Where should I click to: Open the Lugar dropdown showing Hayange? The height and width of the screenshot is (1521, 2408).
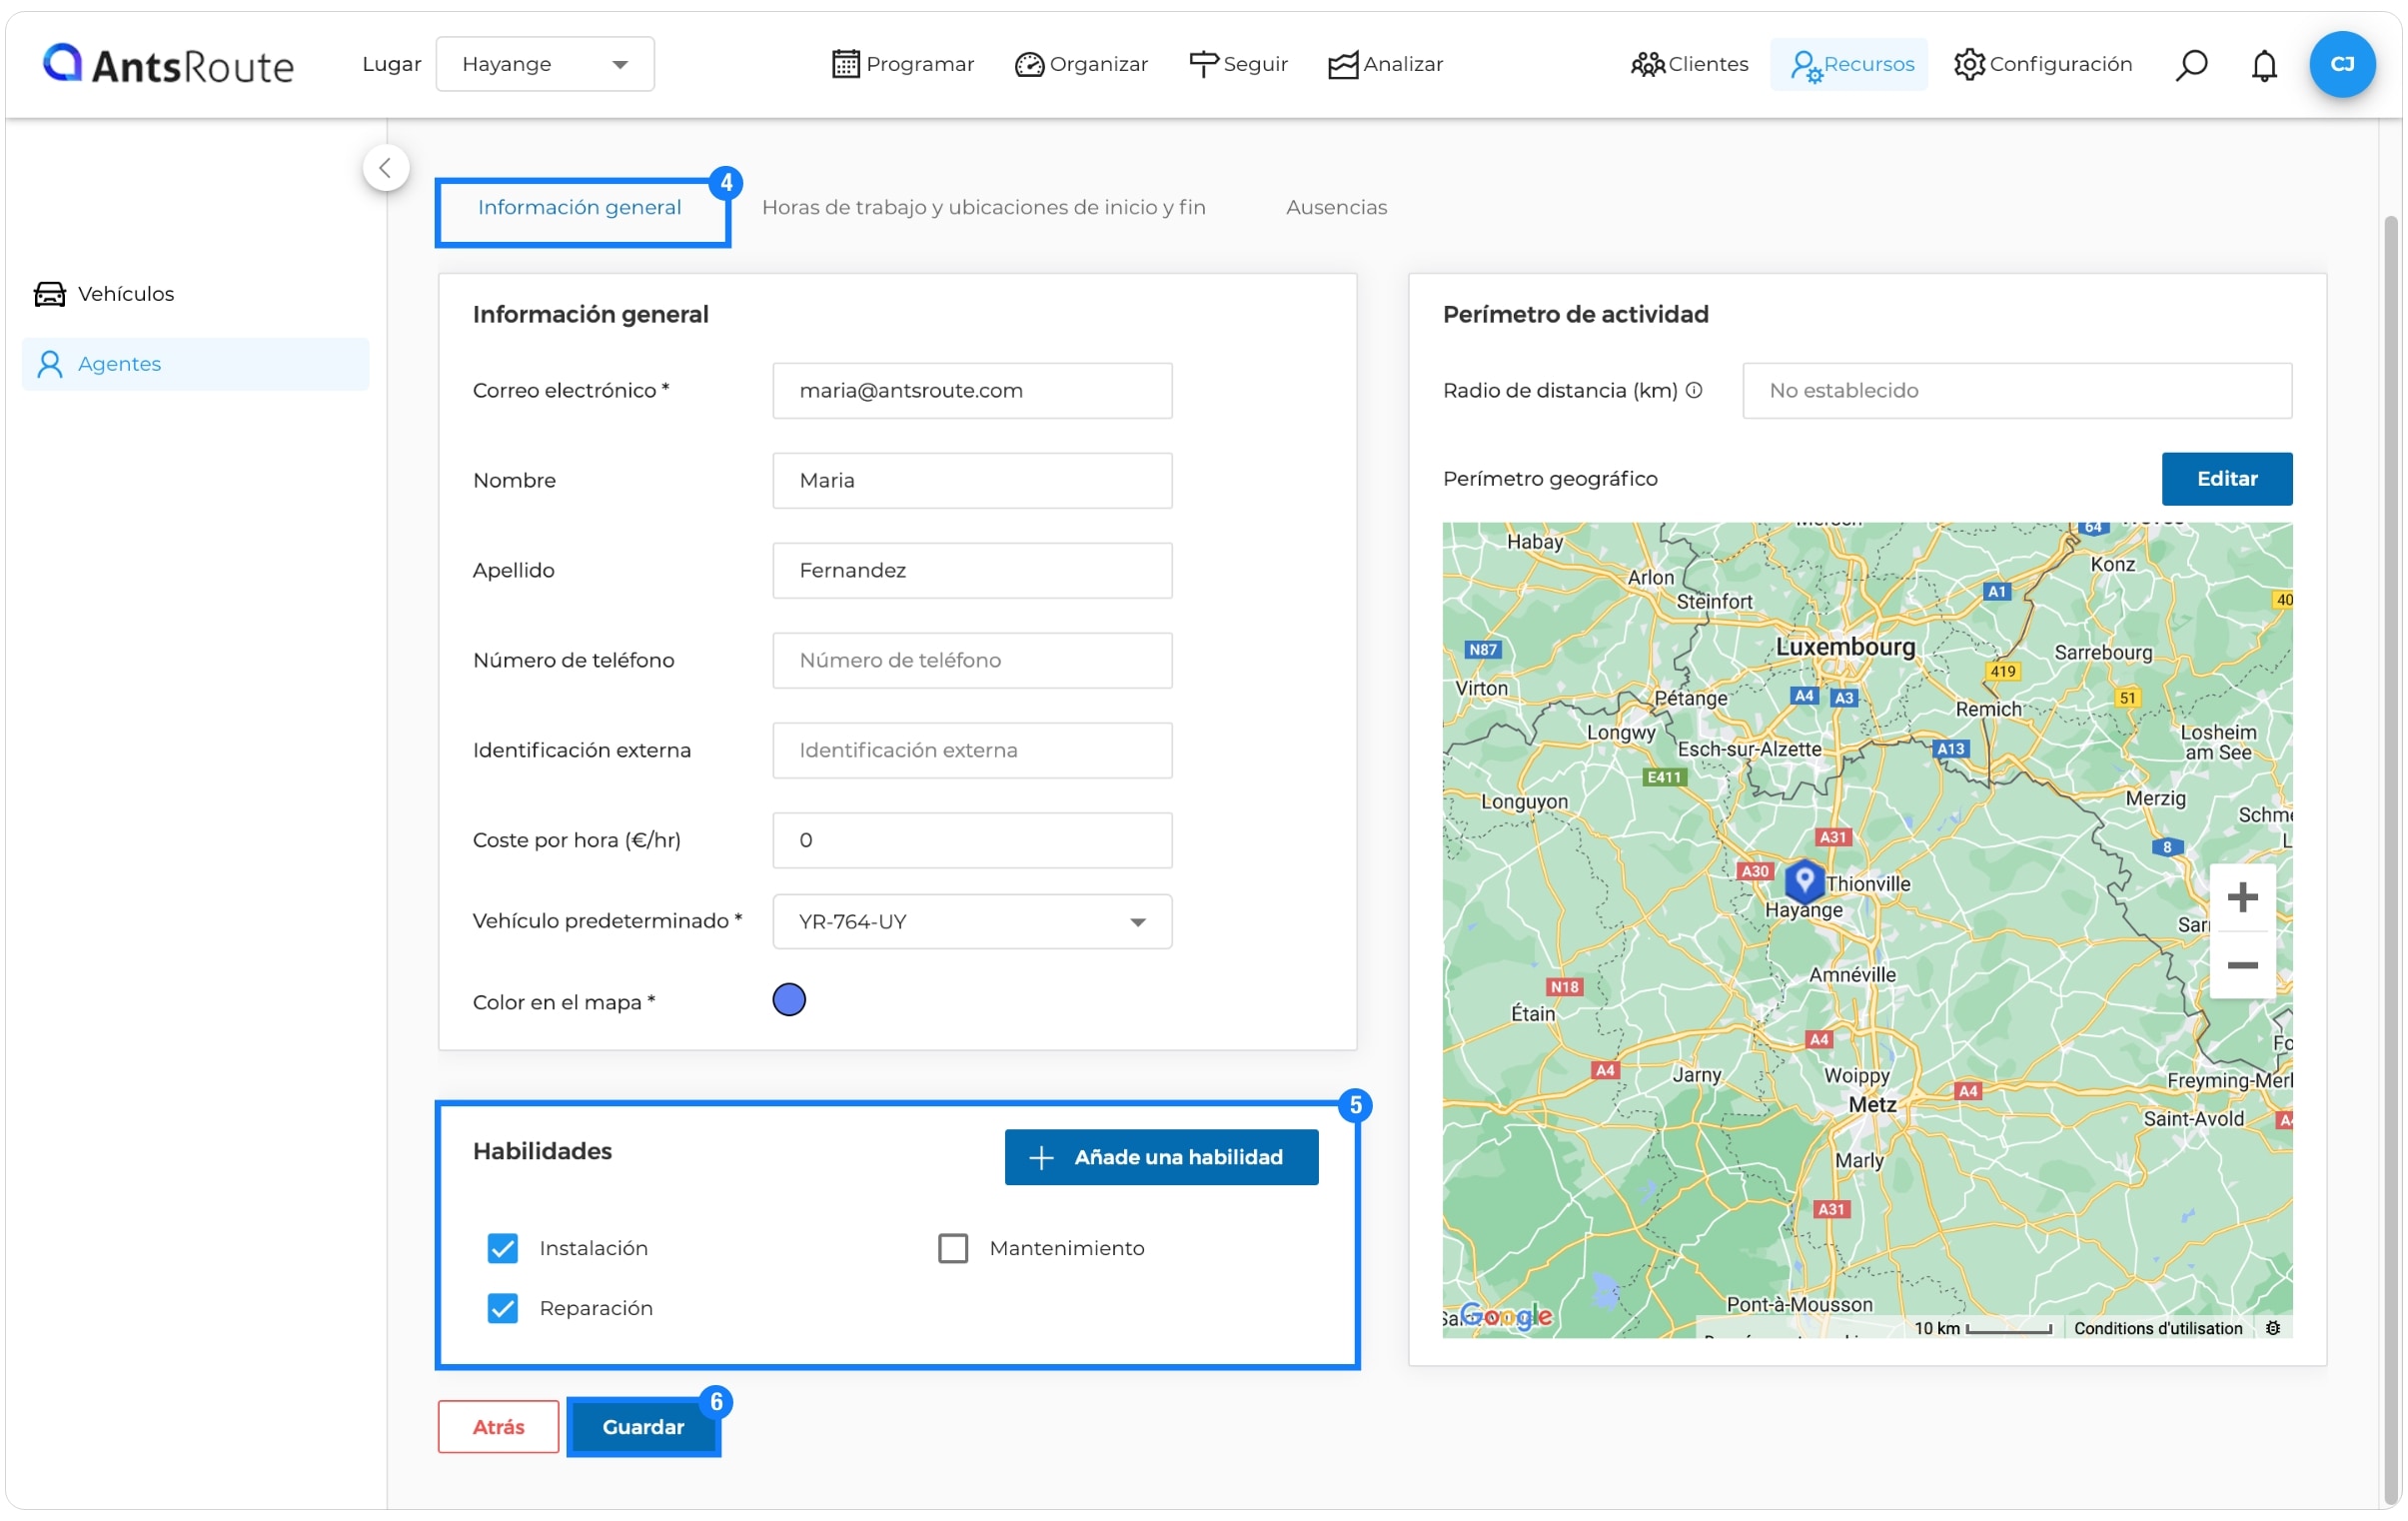[x=545, y=64]
